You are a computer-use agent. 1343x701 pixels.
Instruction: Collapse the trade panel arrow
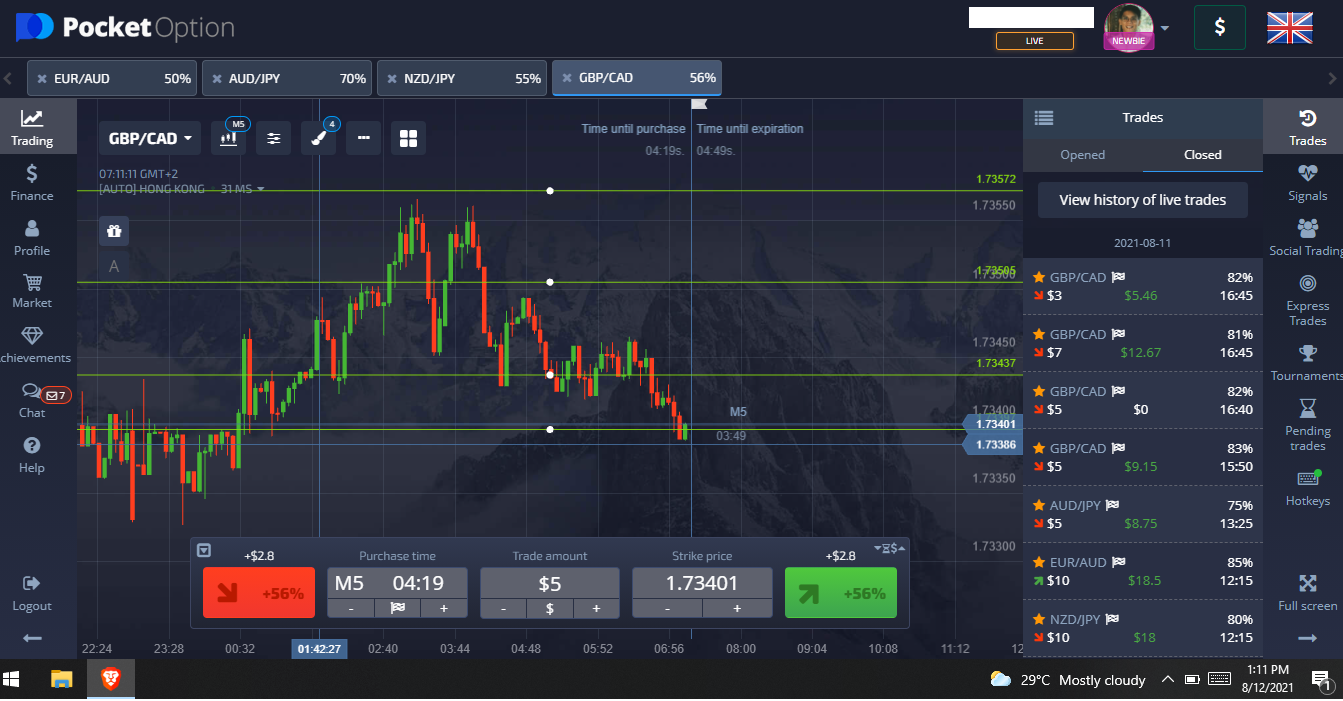pyautogui.click(x=204, y=550)
